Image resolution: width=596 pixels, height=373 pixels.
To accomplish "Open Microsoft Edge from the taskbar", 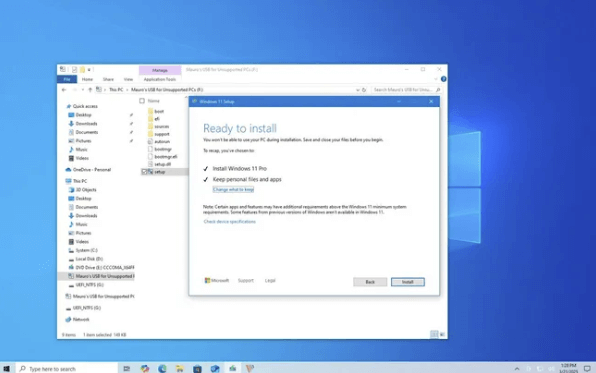I will pos(162,368).
